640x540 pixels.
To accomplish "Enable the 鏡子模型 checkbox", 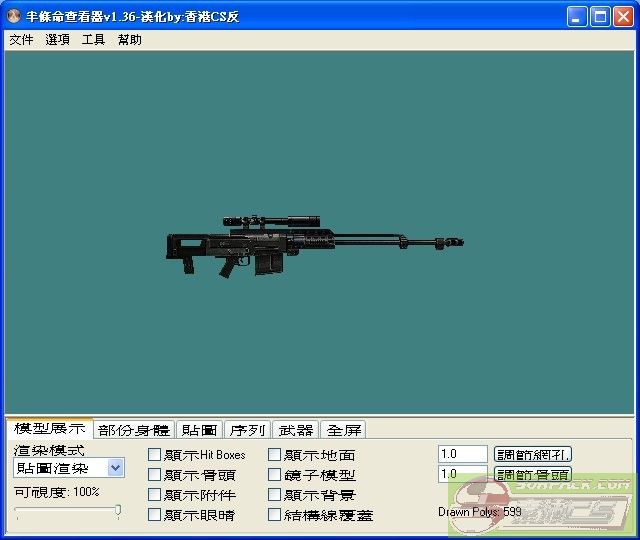I will click(x=274, y=475).
